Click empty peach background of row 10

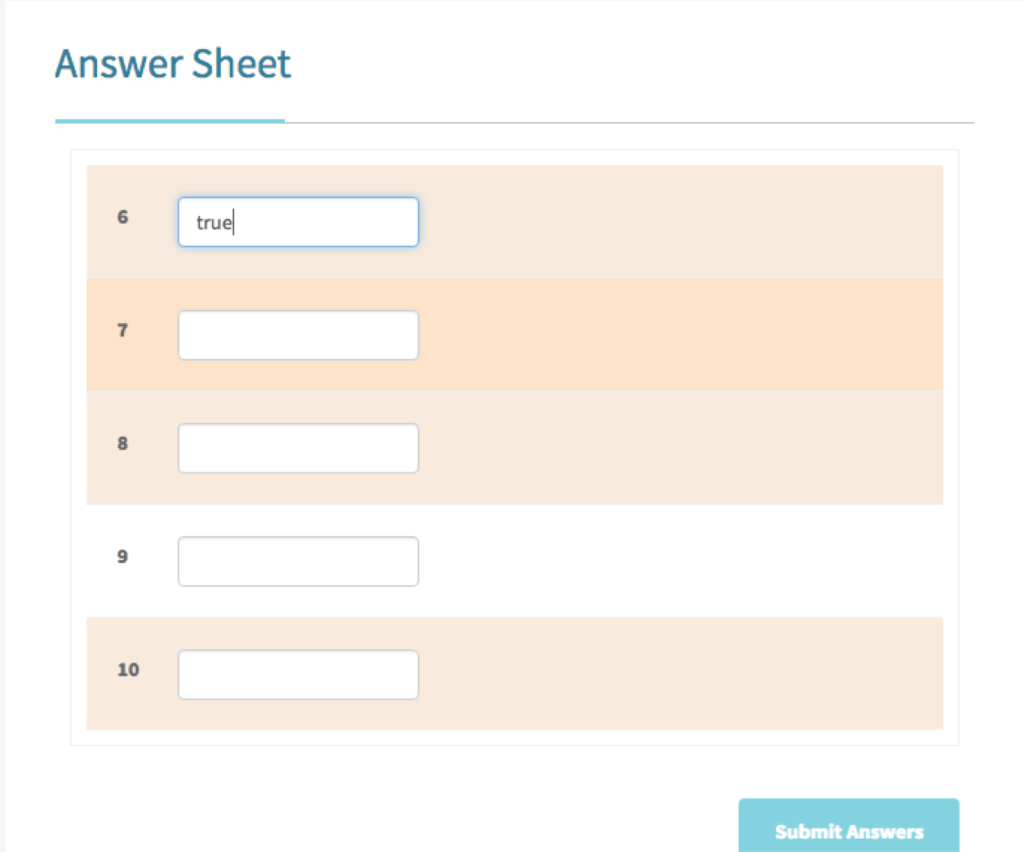tap(679, 674)
